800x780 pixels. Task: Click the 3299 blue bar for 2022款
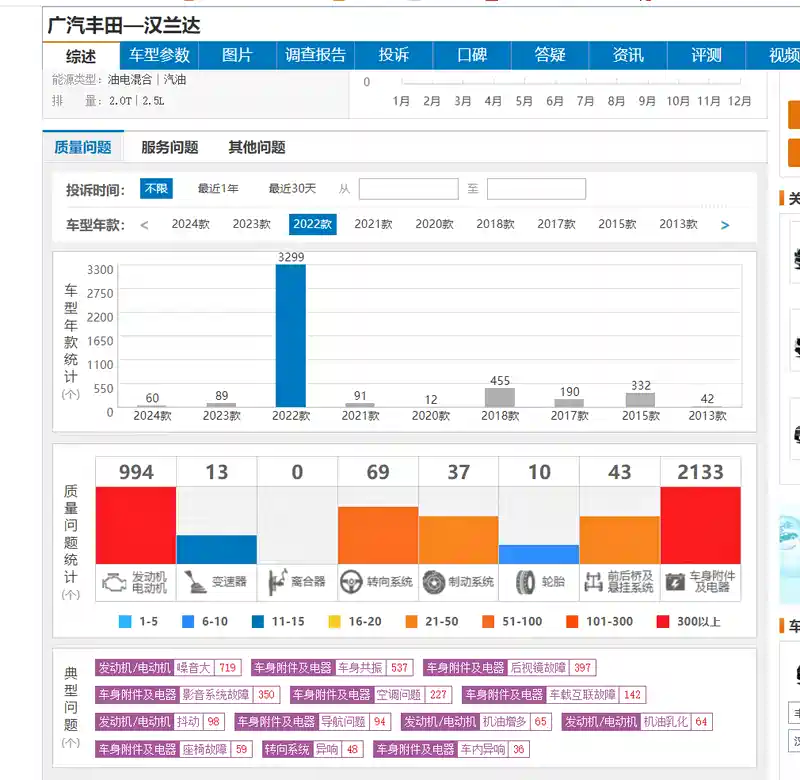291,336
